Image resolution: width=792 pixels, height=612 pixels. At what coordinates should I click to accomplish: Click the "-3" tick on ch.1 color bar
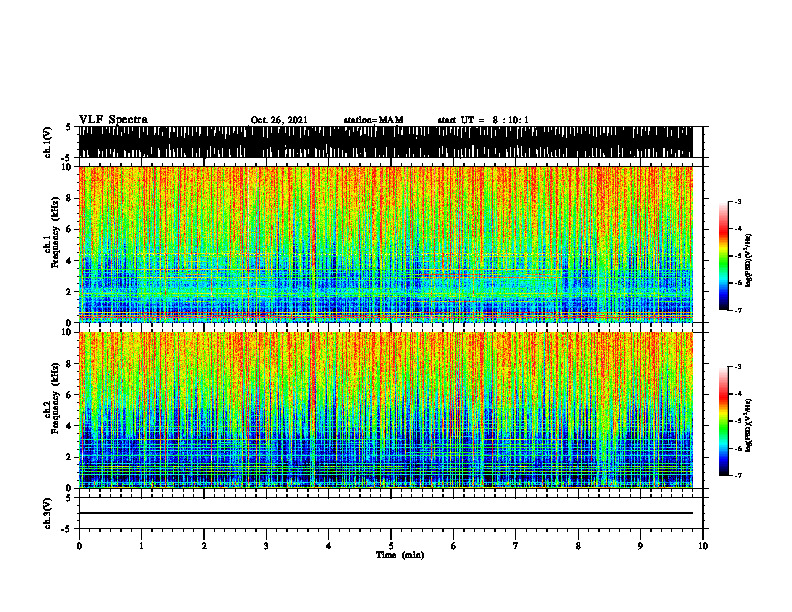[x=738, y=201]
